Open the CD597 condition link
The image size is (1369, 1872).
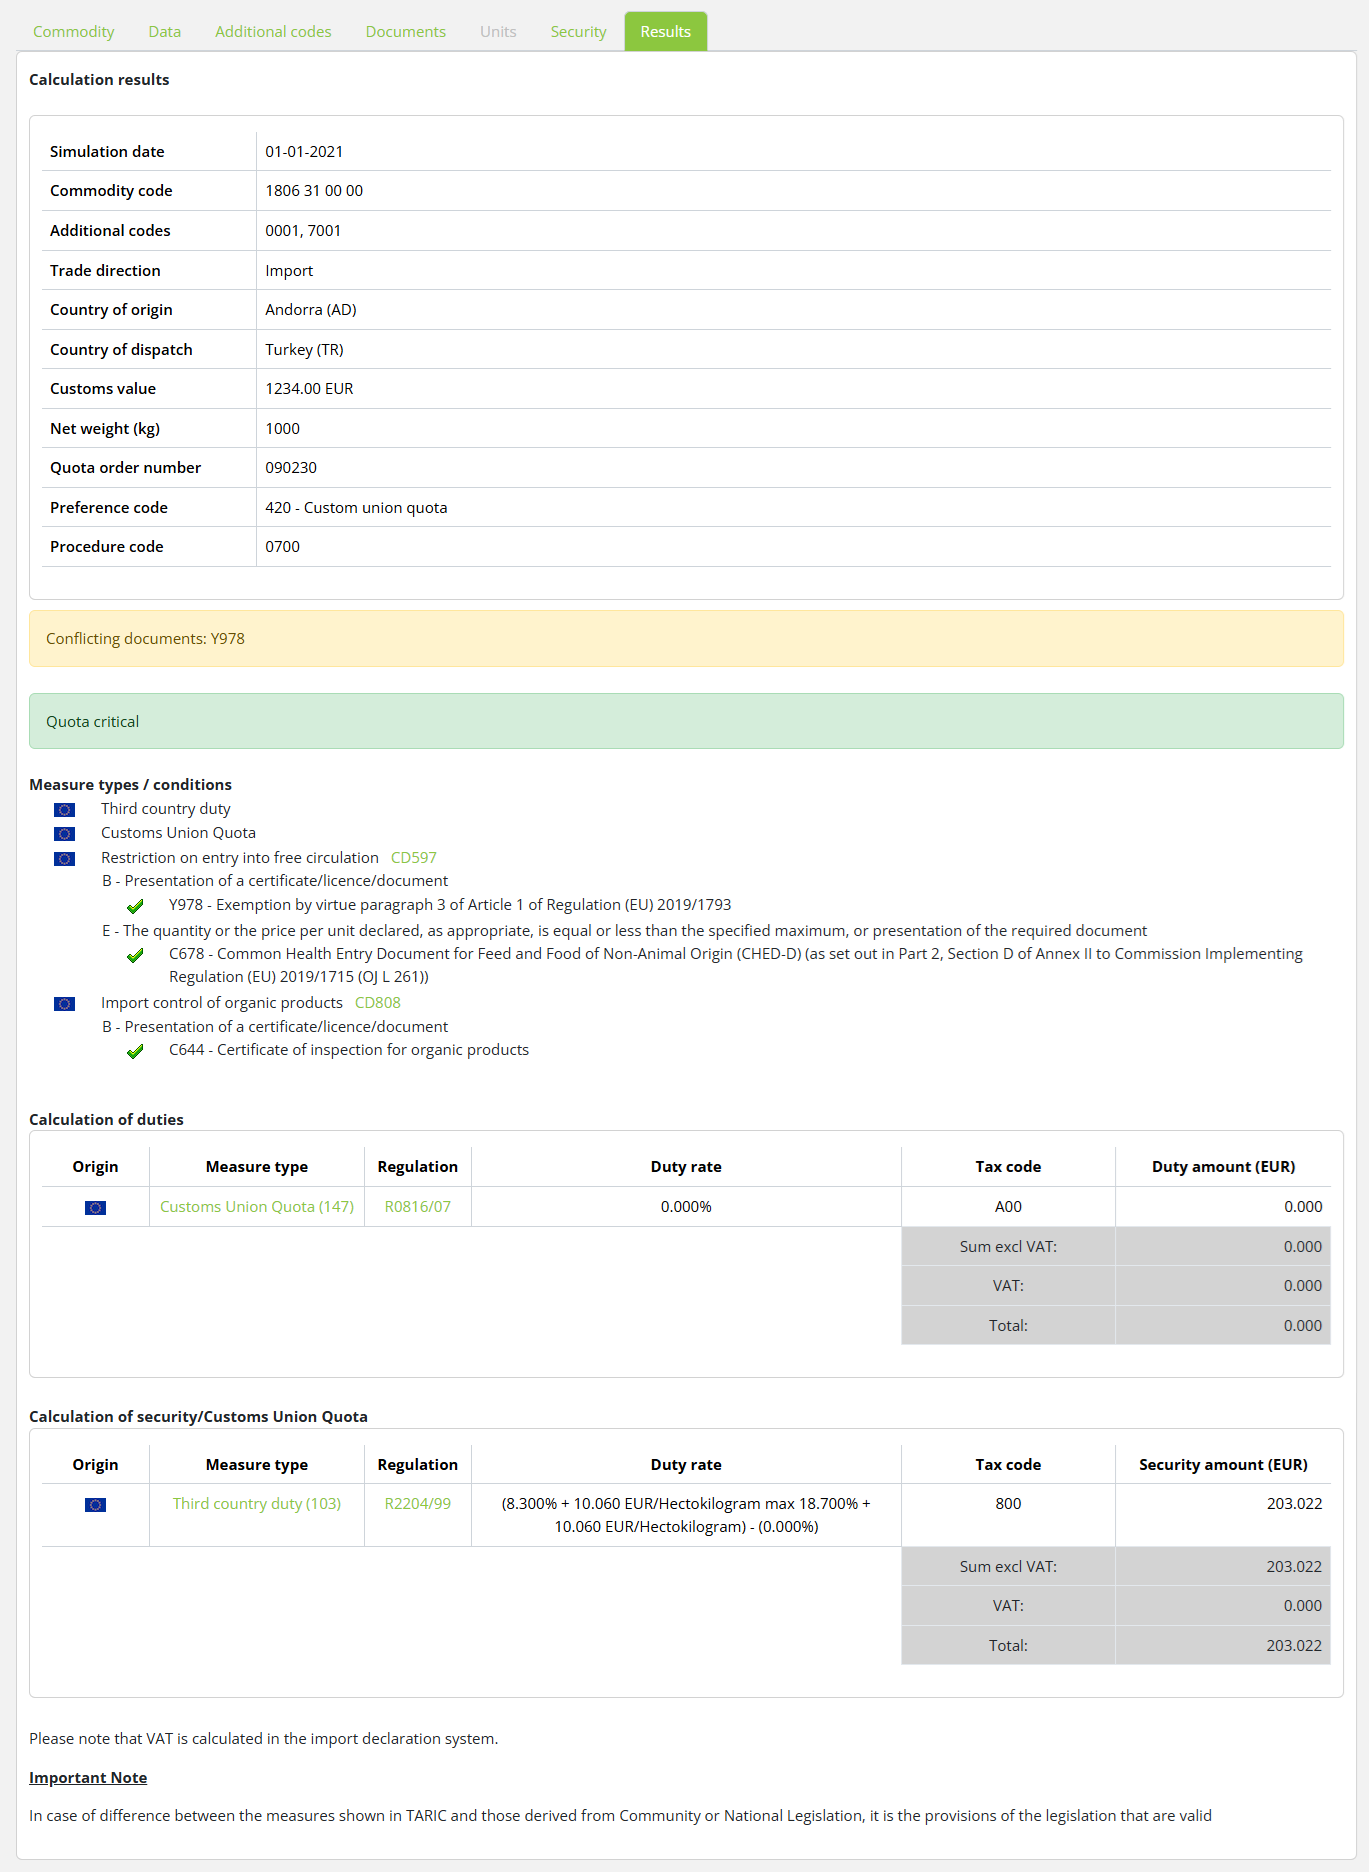click(413, 858)
